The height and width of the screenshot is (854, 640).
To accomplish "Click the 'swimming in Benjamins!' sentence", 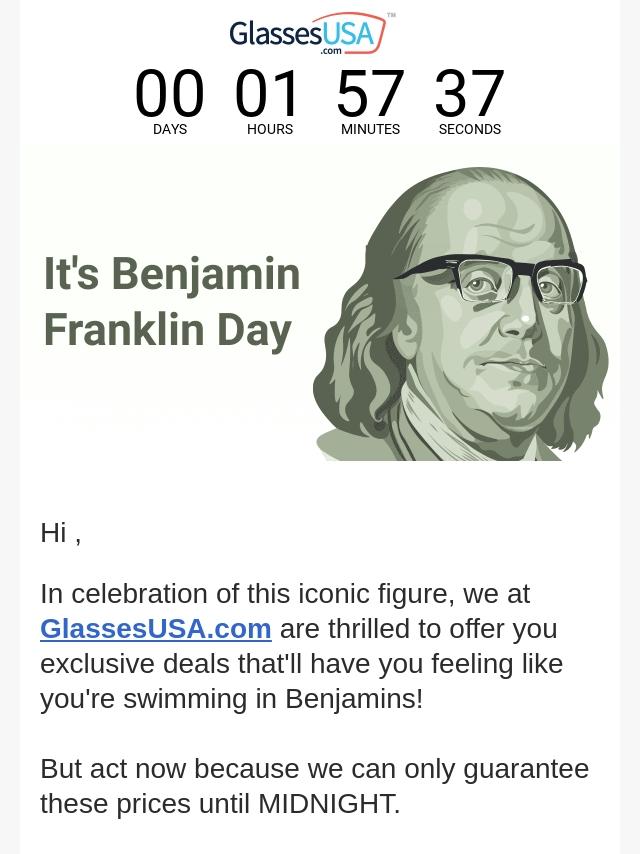I will point(273,699).
